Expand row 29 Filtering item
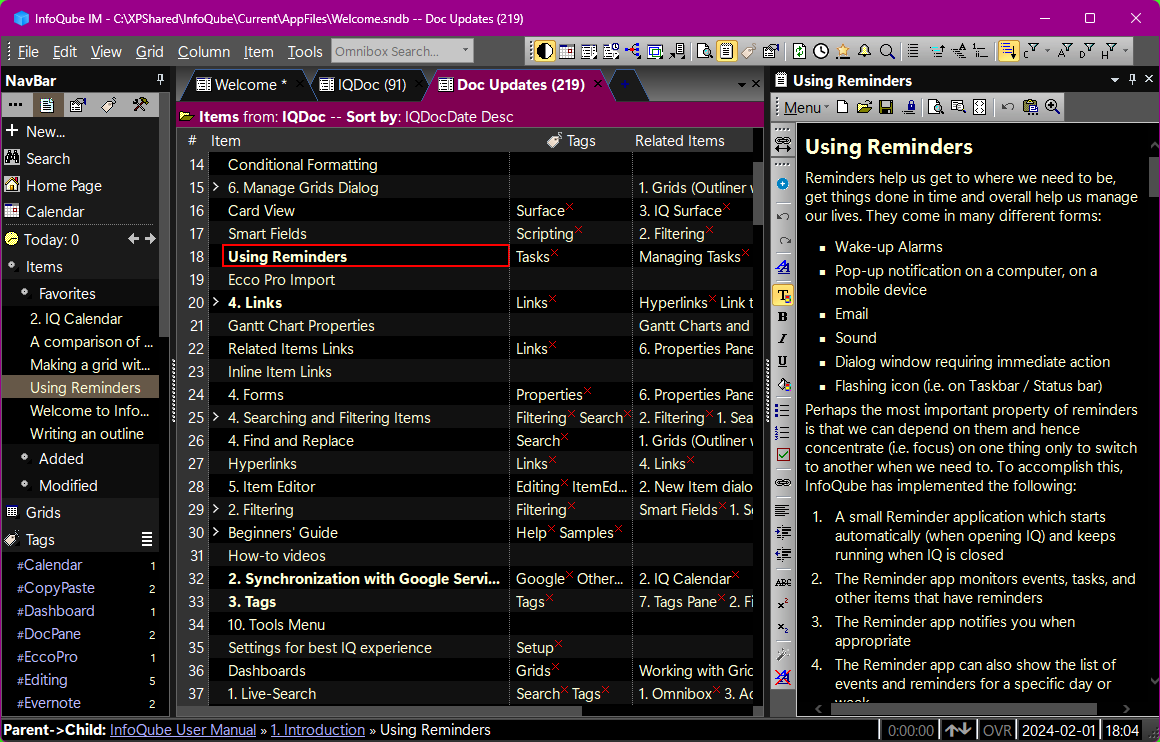 tap(216, 509)
